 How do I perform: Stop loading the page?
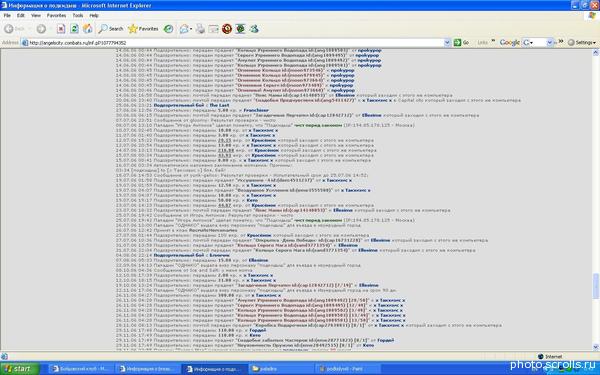(61, 29)
